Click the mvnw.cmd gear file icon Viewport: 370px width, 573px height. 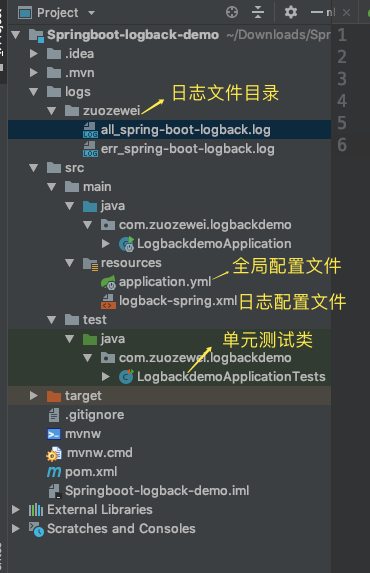(x=54, y=454)
